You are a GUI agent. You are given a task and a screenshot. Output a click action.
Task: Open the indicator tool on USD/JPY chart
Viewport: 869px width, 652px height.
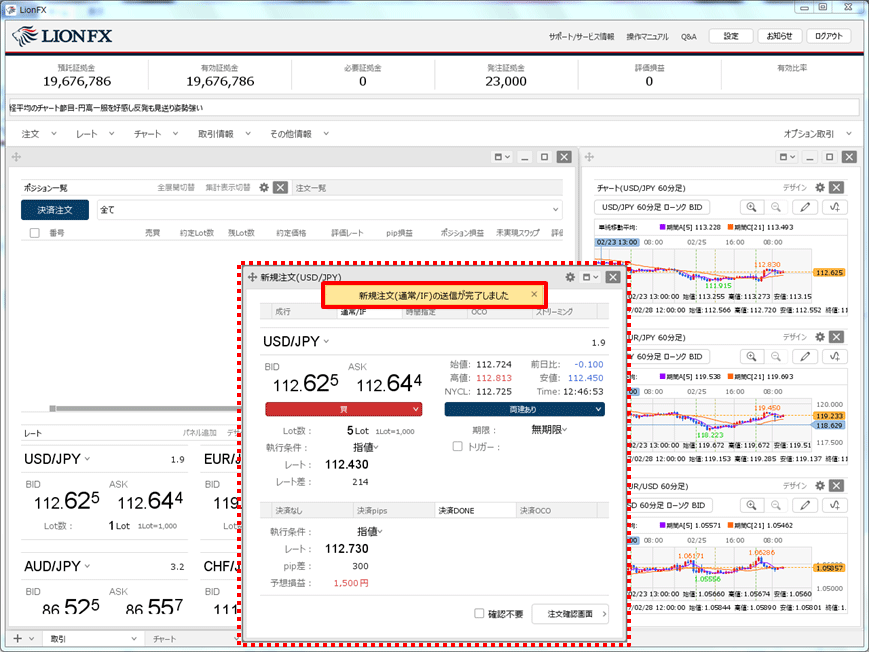tap(835, 207)
